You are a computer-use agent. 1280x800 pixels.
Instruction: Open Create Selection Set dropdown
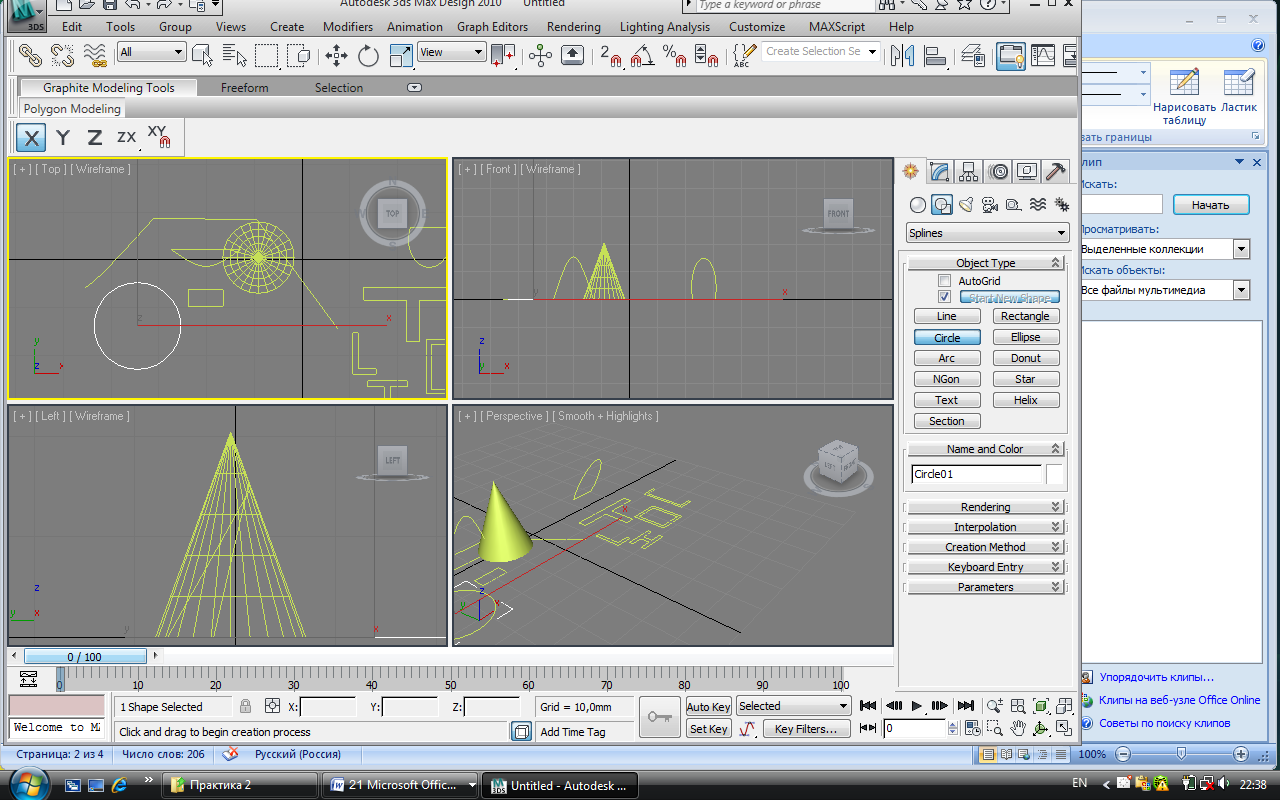(x=821, y=52)
